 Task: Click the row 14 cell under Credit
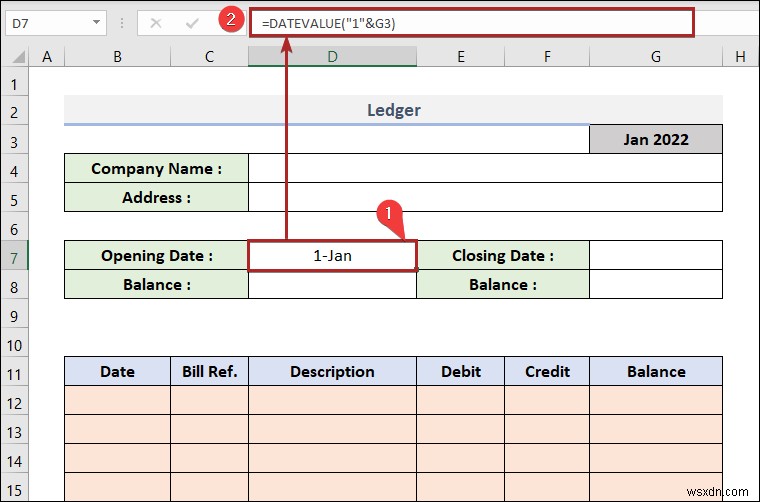click(x=547, y=458)
